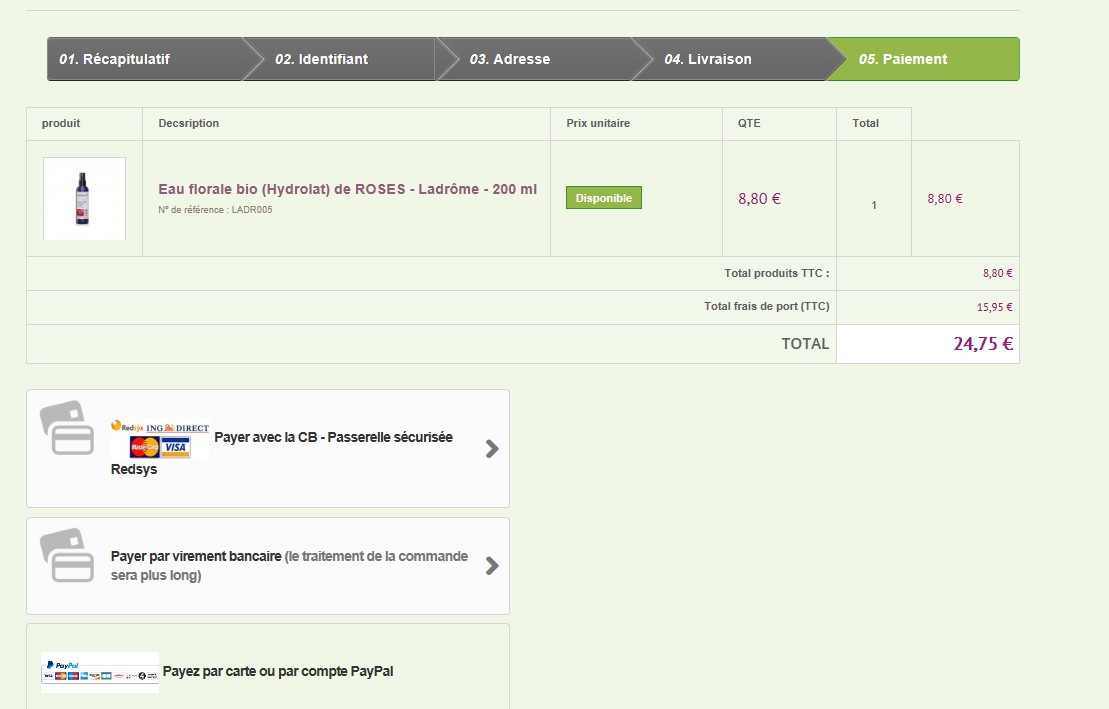This screenshot has width=1109, height=709.
Task: Select Payez par carte ou compte PayPal
Action: coord(278,671)
